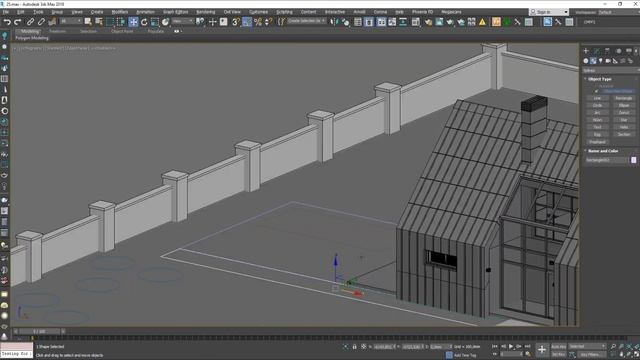
Task: Open the Graph Editors menu
Action: point(176,12)
